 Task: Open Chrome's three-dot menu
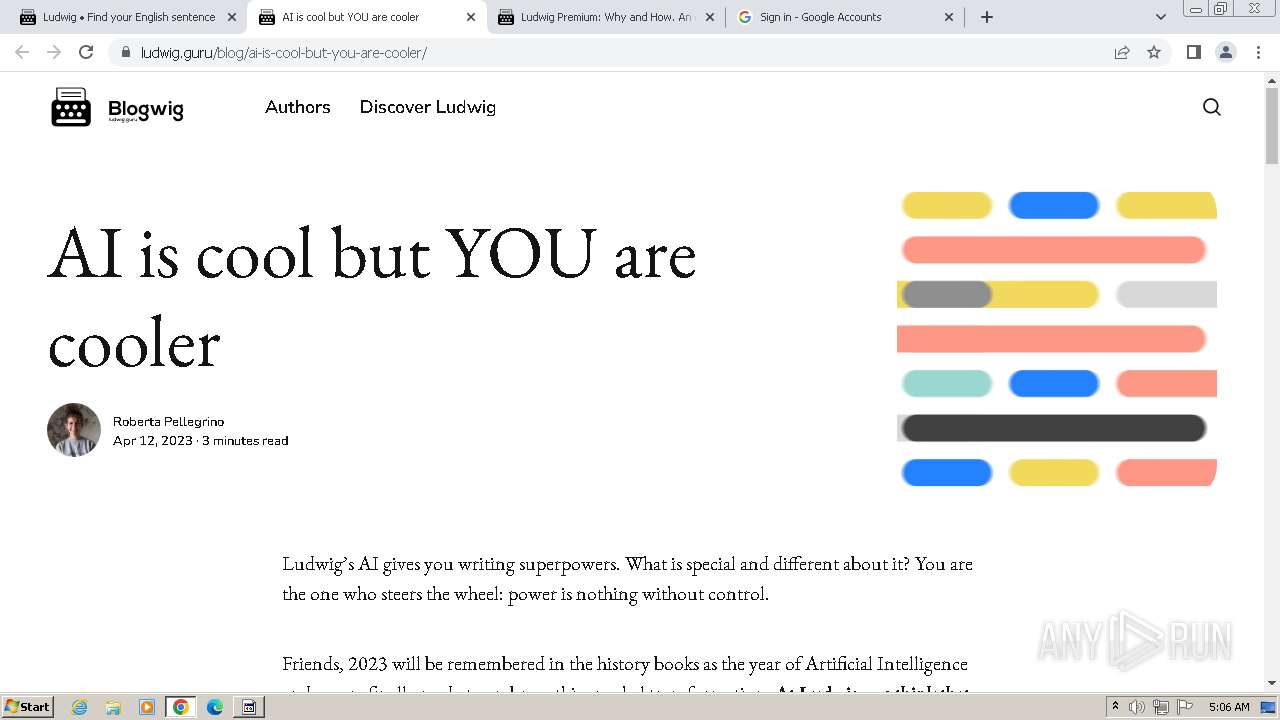click(1258, 52)
